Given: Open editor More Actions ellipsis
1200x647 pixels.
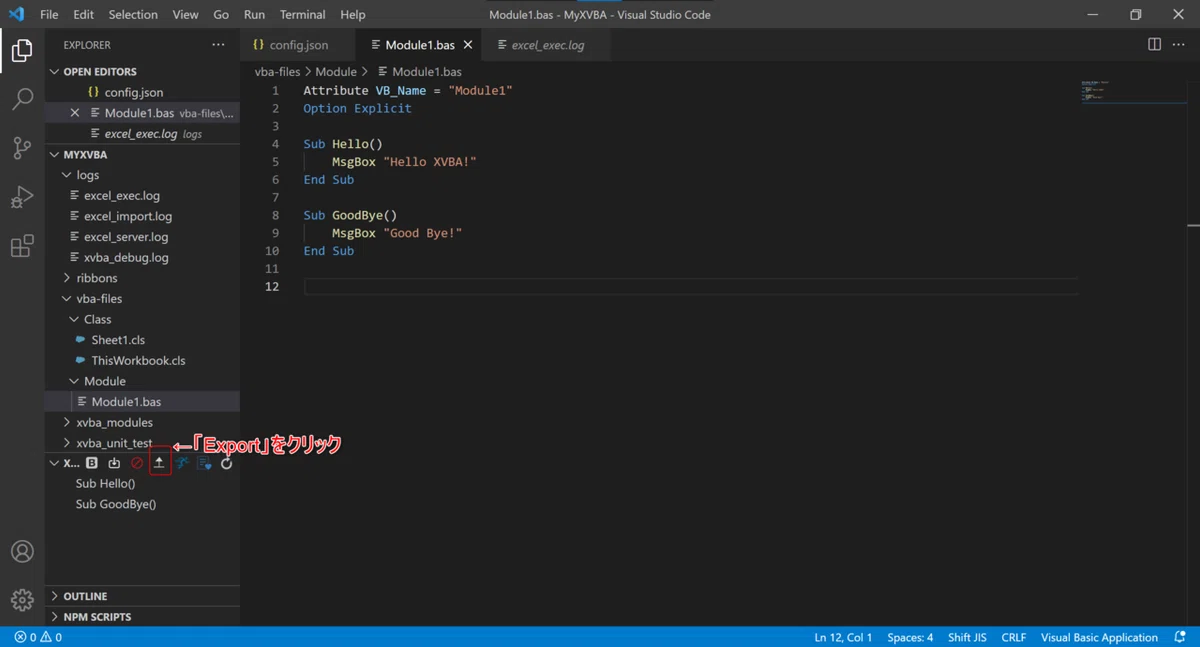Looking at the screenshot, I should tap(1178, 45).
